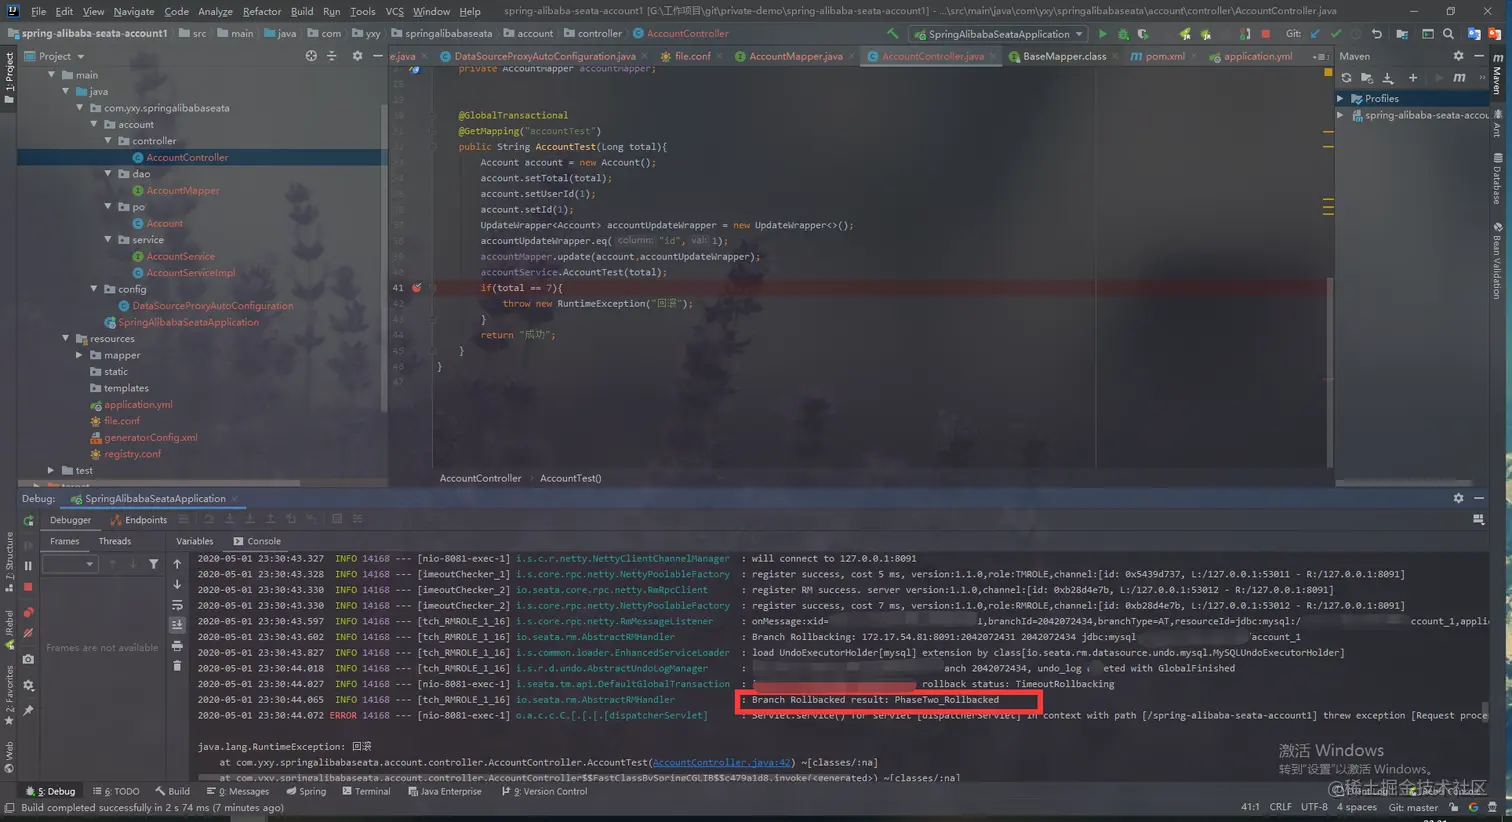Viewport: 1512px width, 822px height.
Task: Open the TODO tool window
Action: tap(116, 791)
